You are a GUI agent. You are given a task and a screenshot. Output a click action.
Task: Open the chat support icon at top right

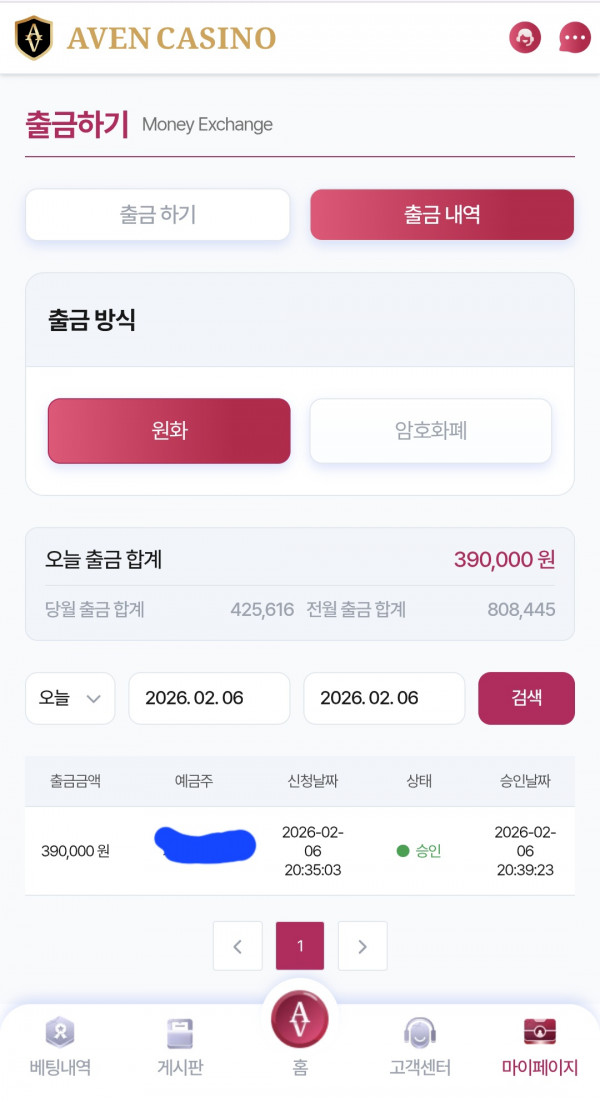(574, 37)
